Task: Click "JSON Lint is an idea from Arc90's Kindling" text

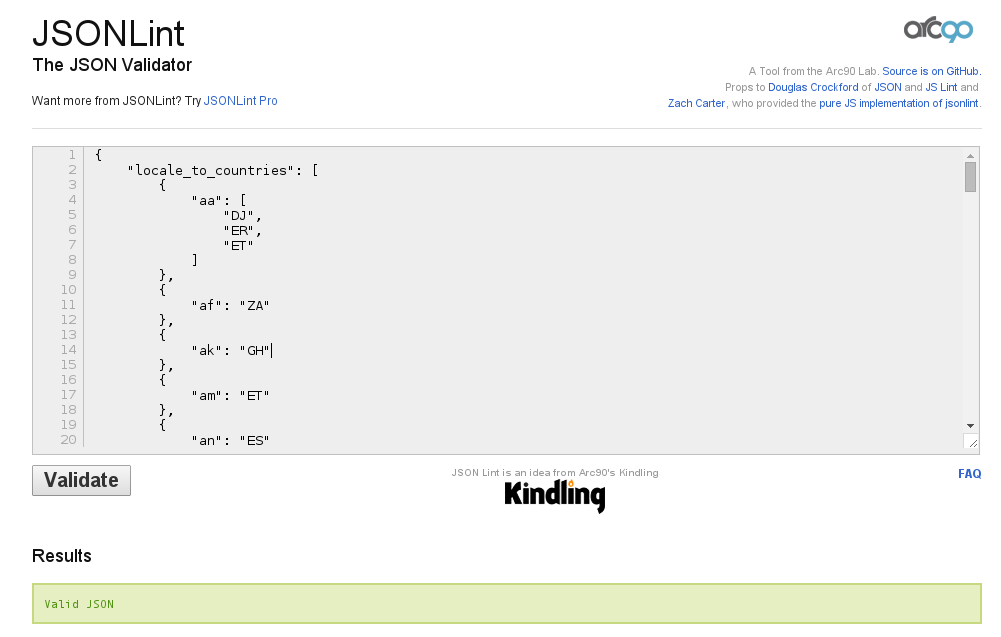Action: pos(555,473)
